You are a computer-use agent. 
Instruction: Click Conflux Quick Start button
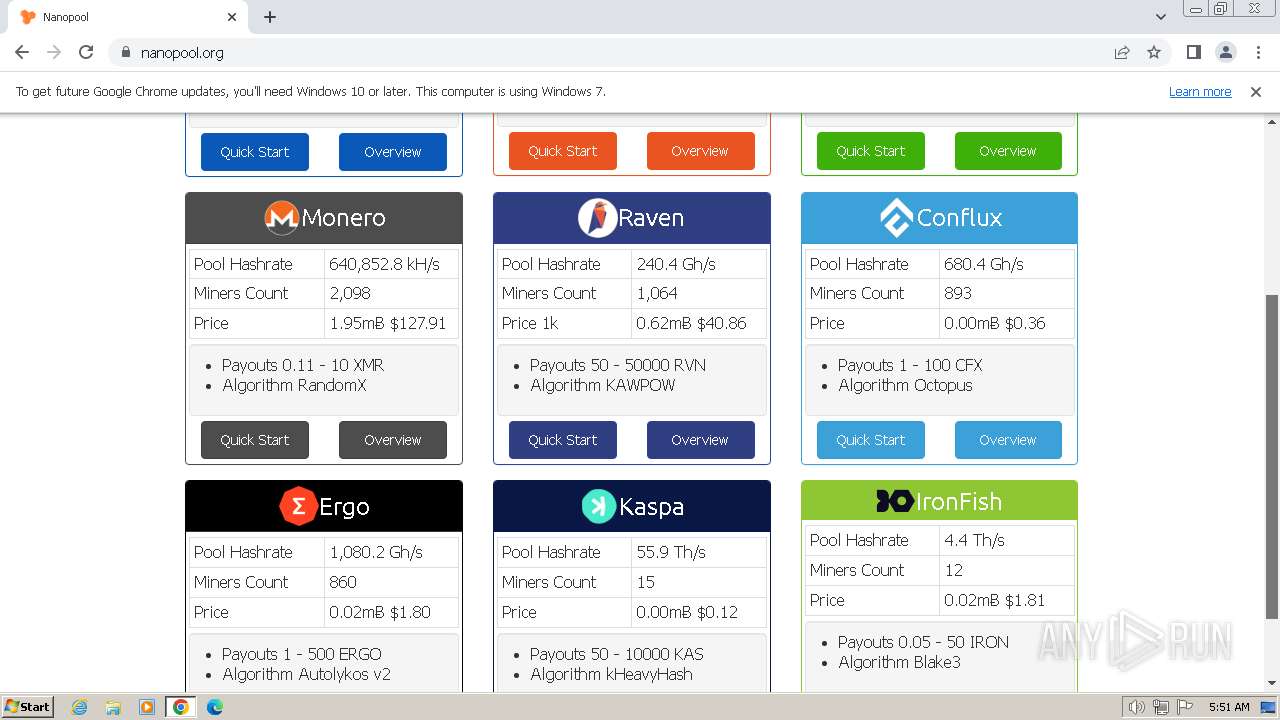871,440
